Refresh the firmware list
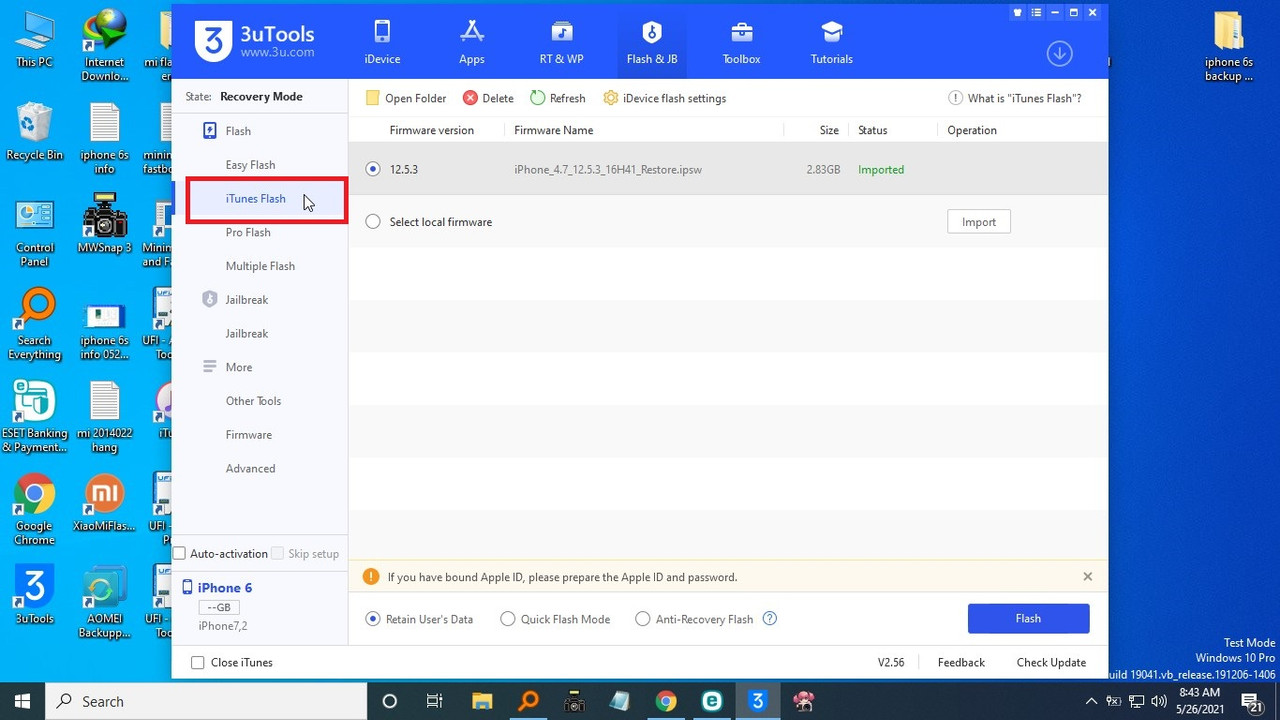Screen dimensions: 1280x720 [x=558, y=98]
